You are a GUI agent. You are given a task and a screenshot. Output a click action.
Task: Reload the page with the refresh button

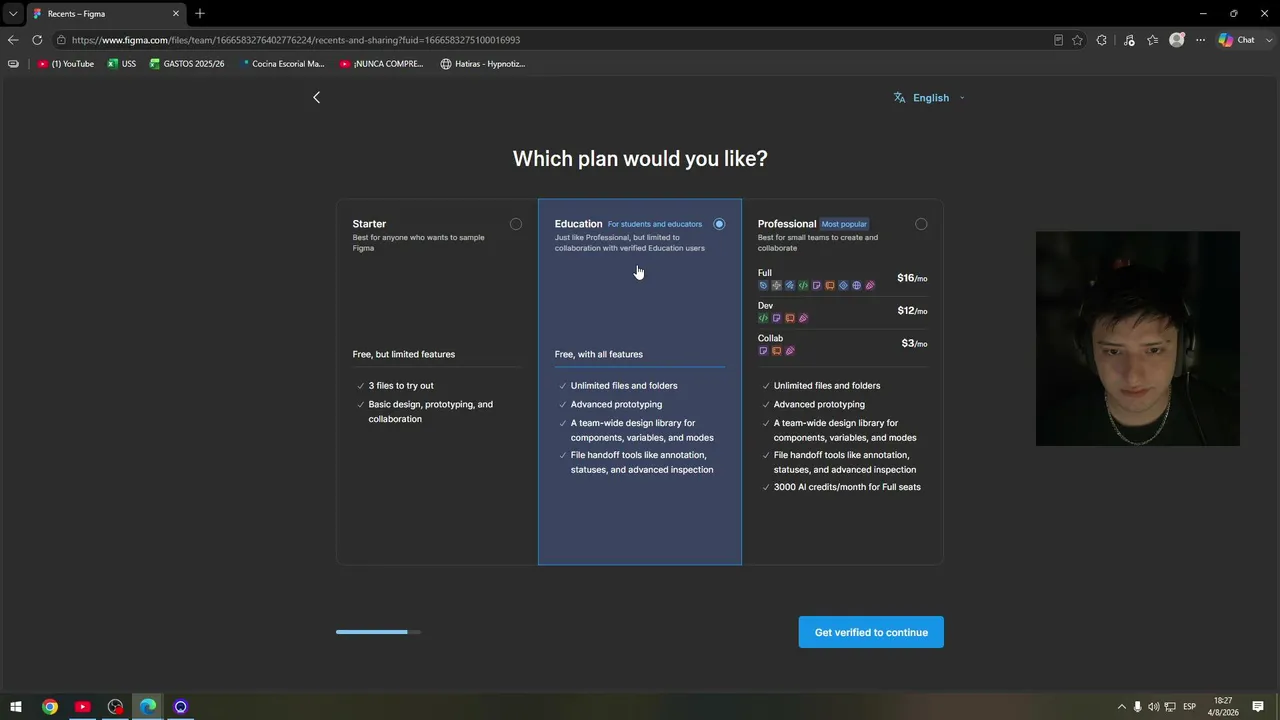37,40
